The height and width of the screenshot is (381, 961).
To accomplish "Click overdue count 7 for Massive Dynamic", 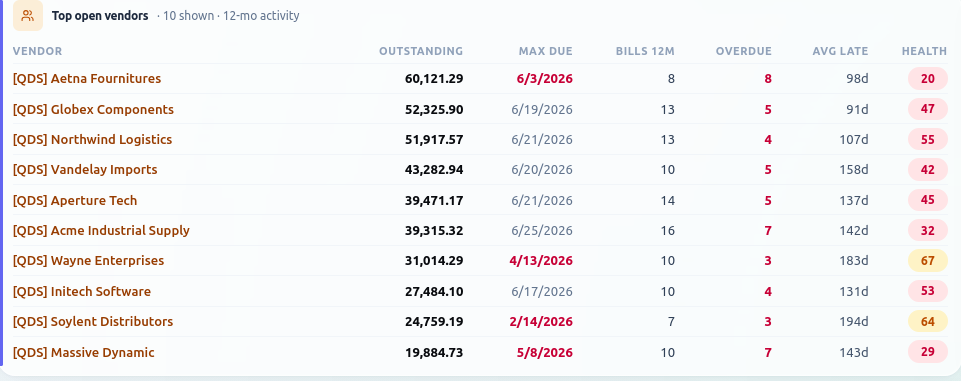I will coord(768,353).
